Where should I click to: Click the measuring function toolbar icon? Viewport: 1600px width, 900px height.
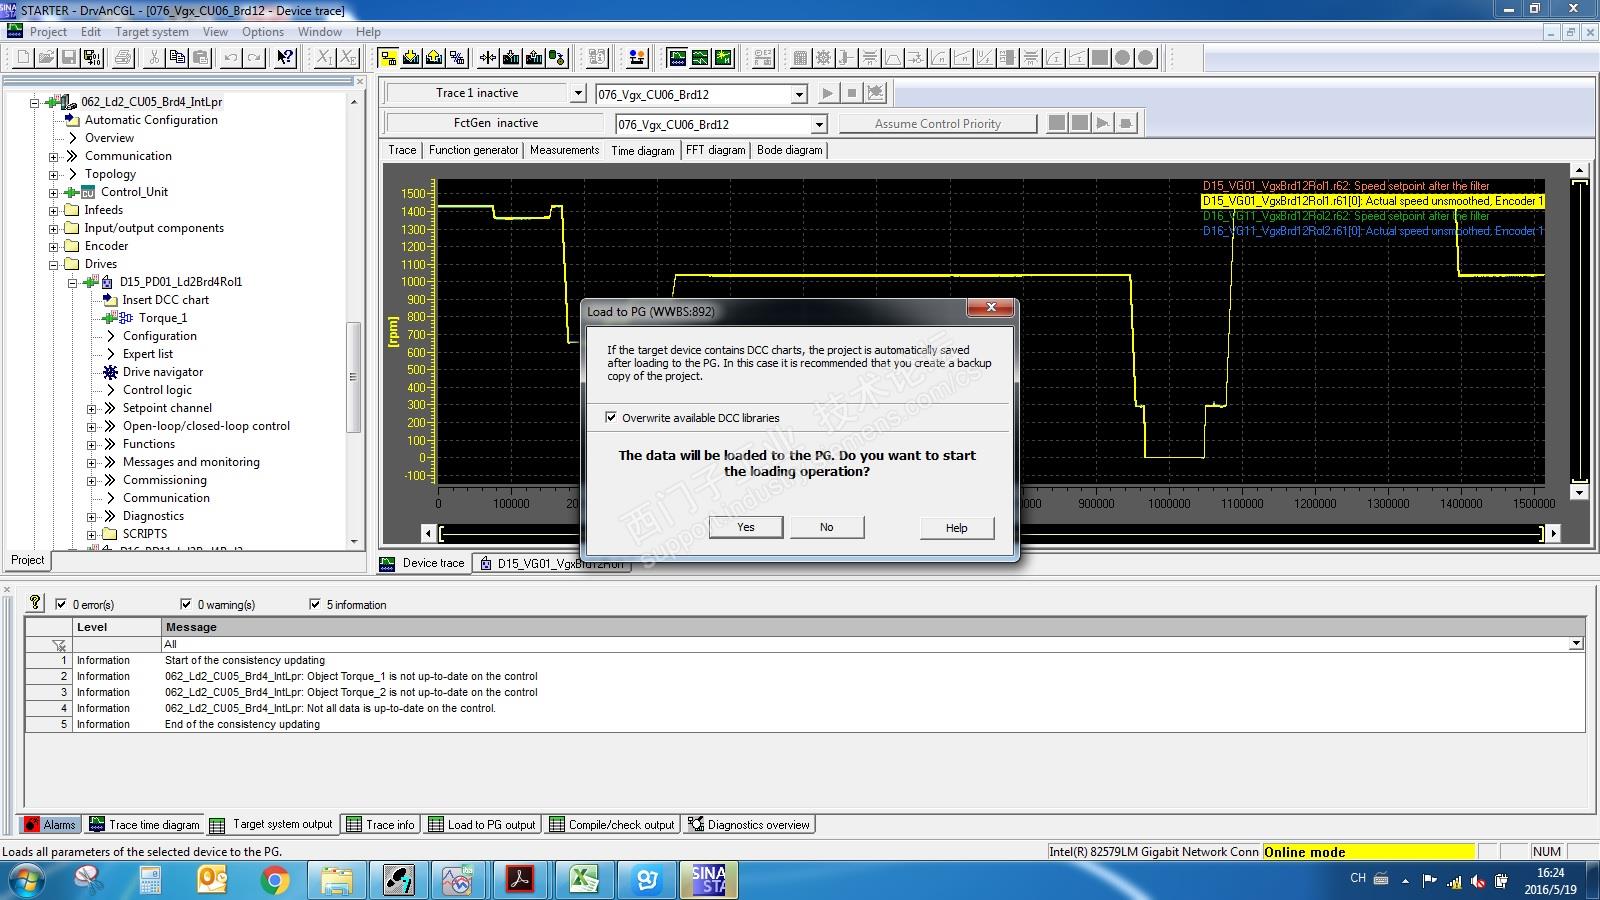[x=723, y=58]
